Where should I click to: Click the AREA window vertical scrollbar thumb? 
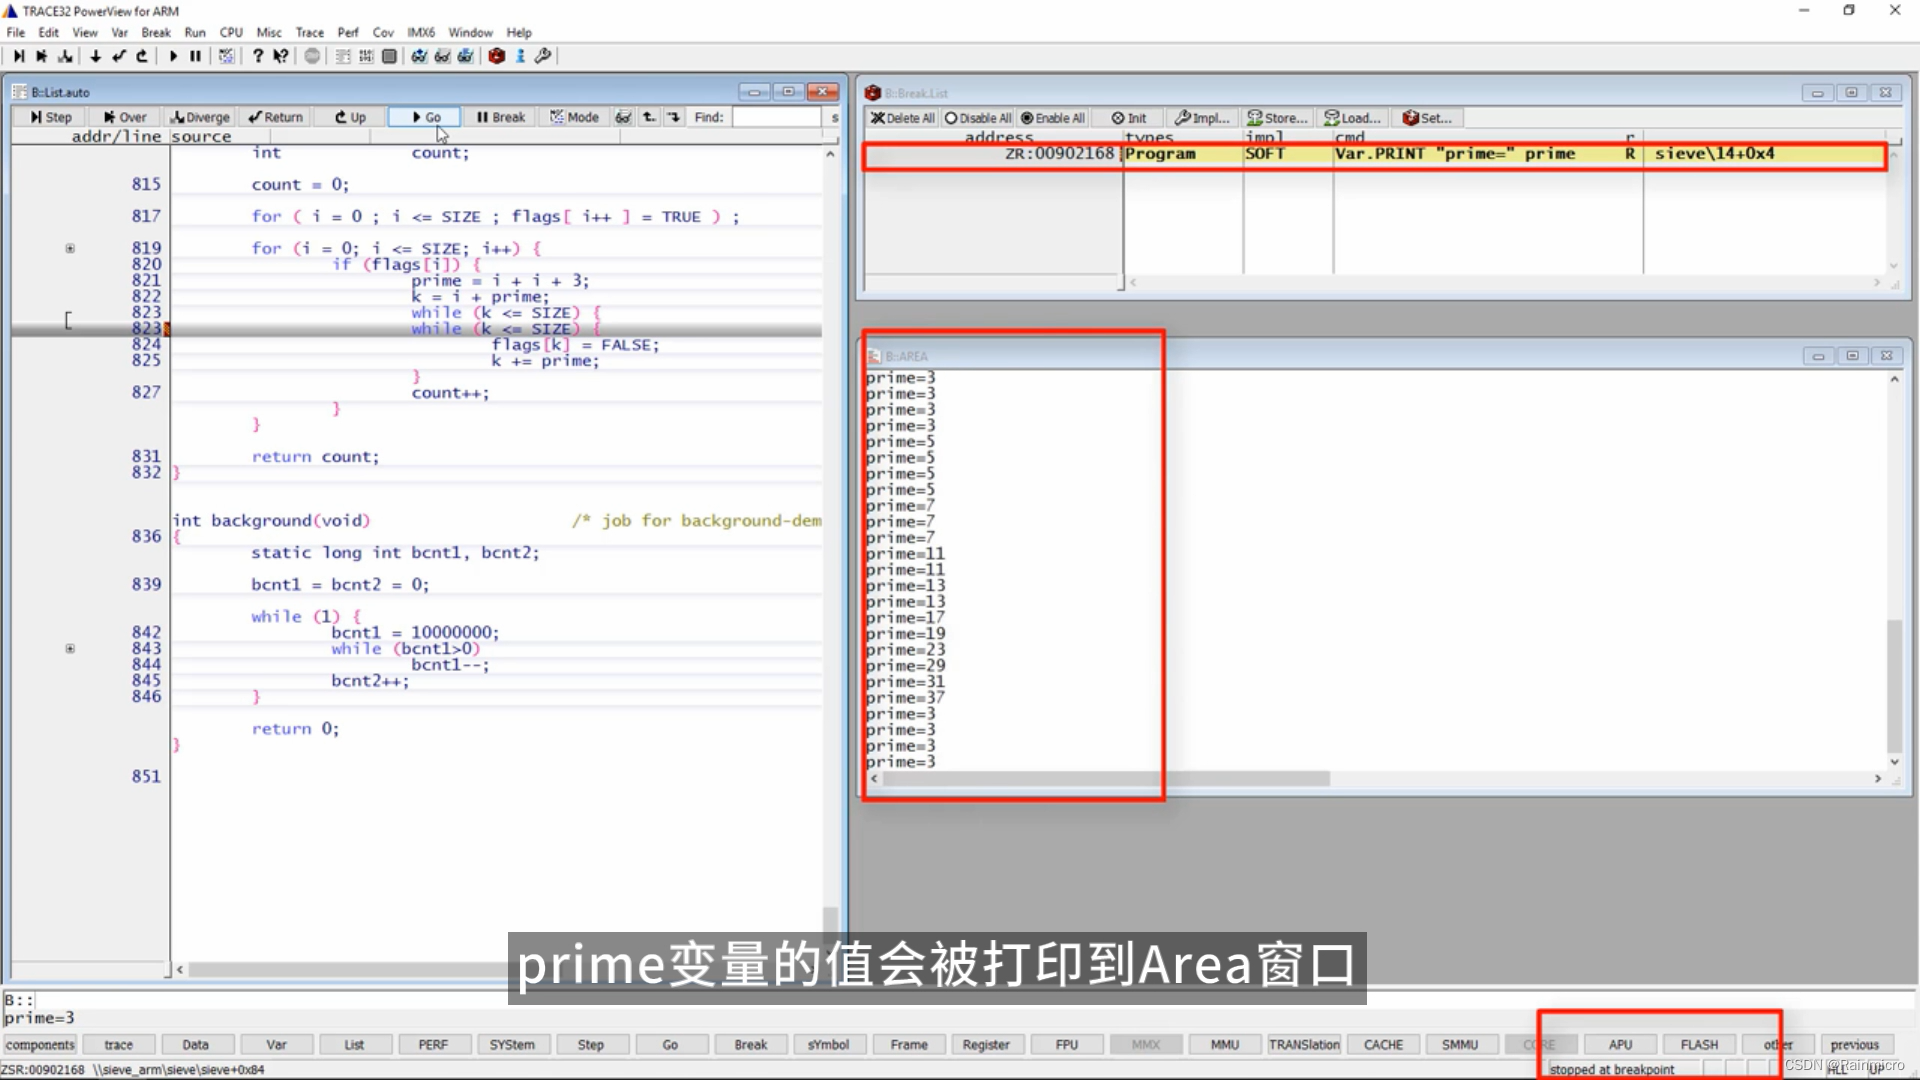point(1894,686)
